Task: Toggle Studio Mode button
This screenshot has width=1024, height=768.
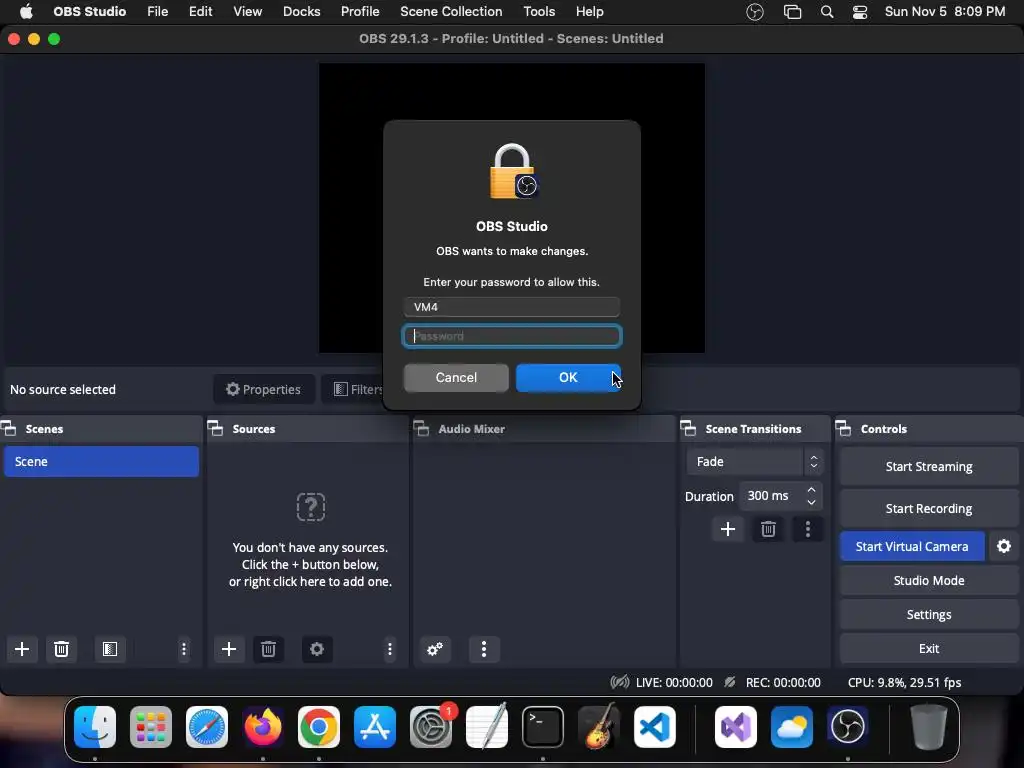Action: pyautogui.click(x=929, y=580)
